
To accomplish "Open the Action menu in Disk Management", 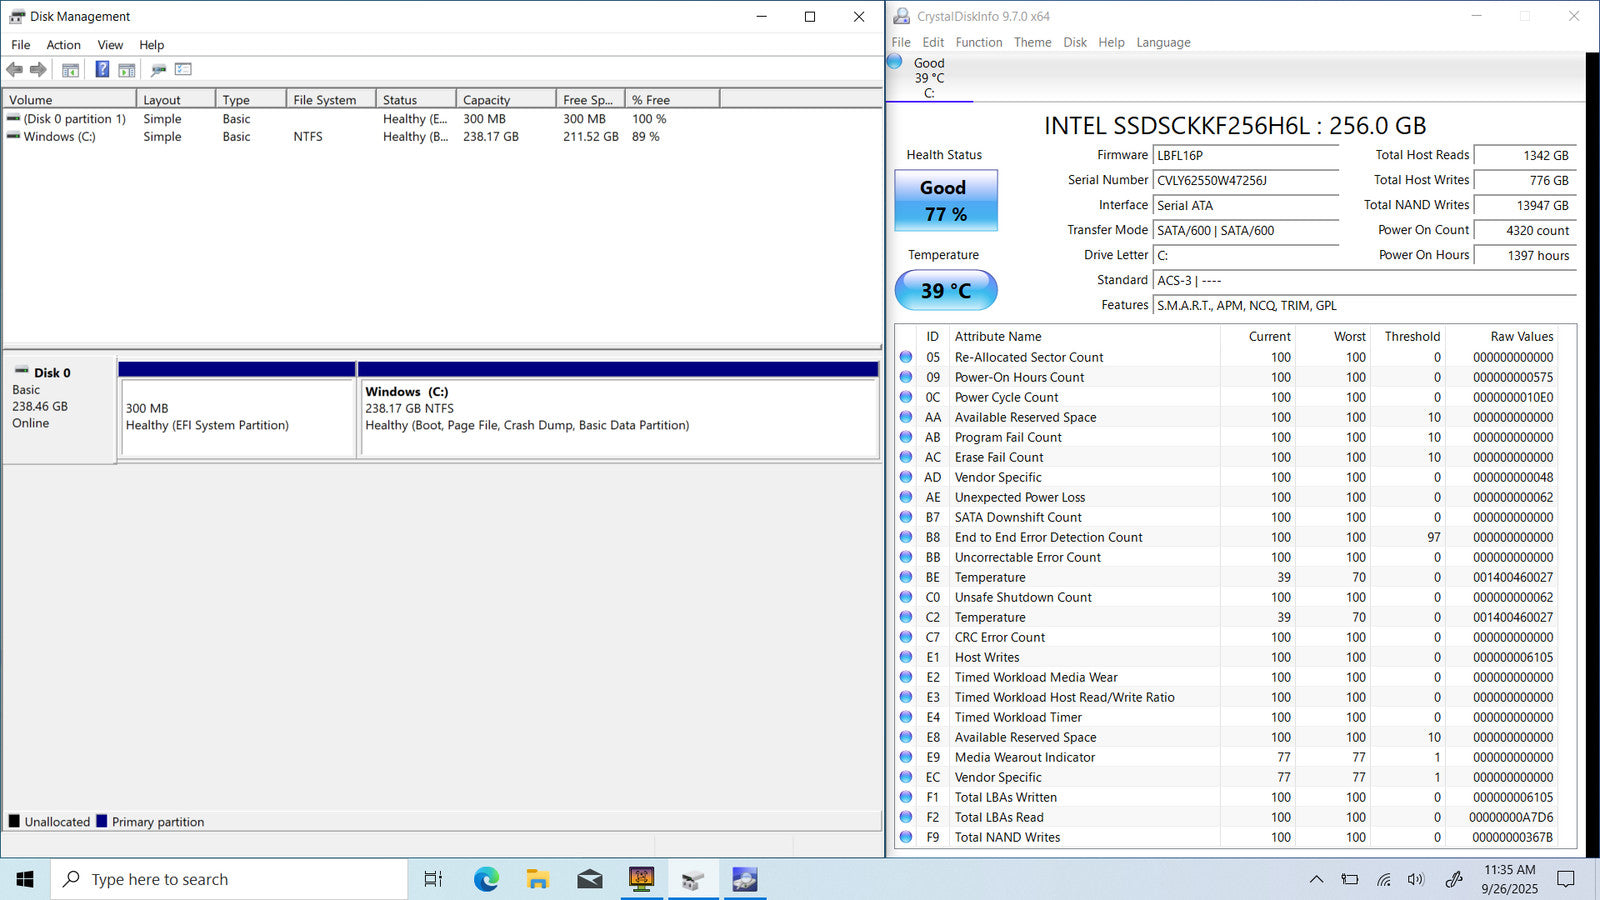I will (x=63, y=45).
